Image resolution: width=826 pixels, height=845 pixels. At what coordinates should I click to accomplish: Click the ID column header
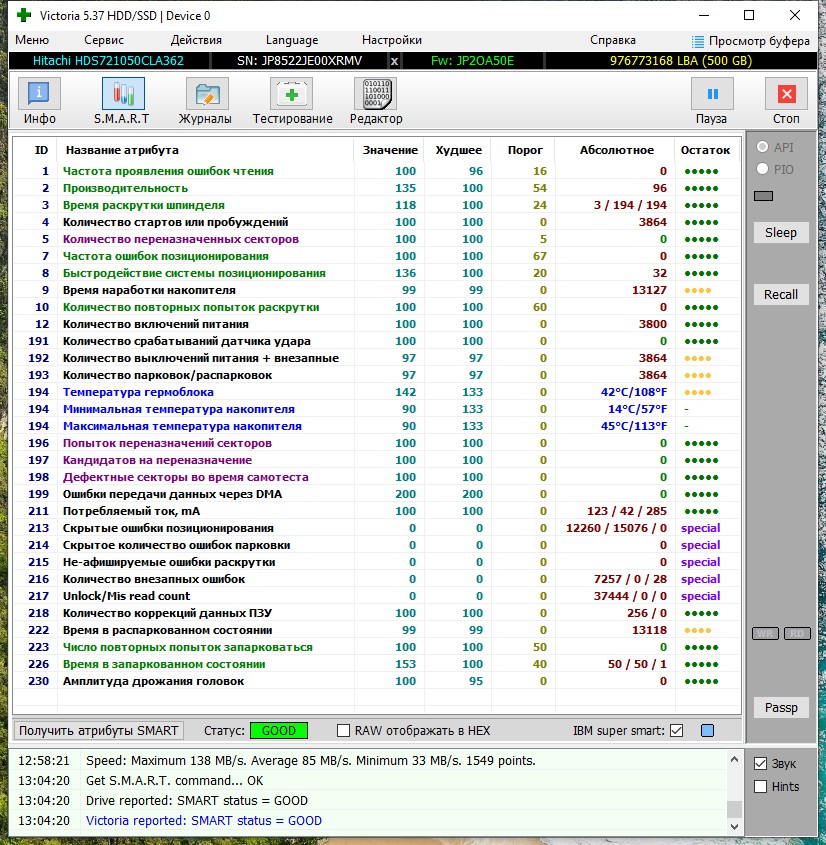(x=41, y=150)
